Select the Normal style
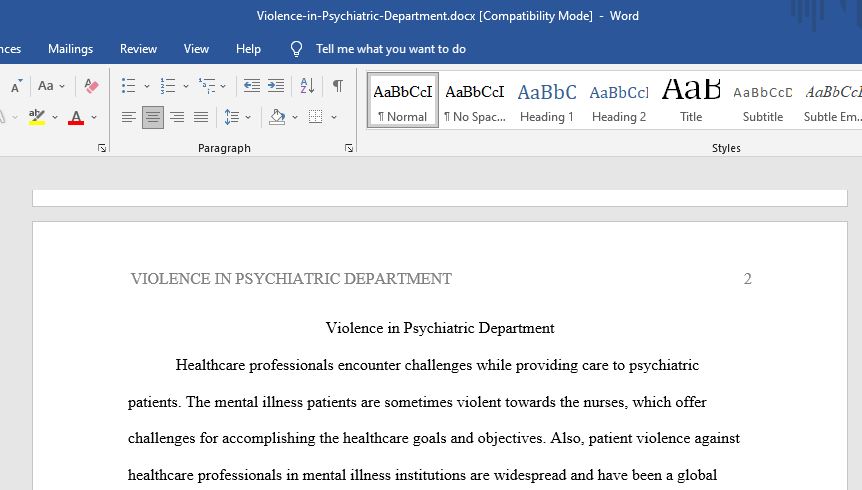The height and width of the screenshot is (490, 862). pos(403,100)
